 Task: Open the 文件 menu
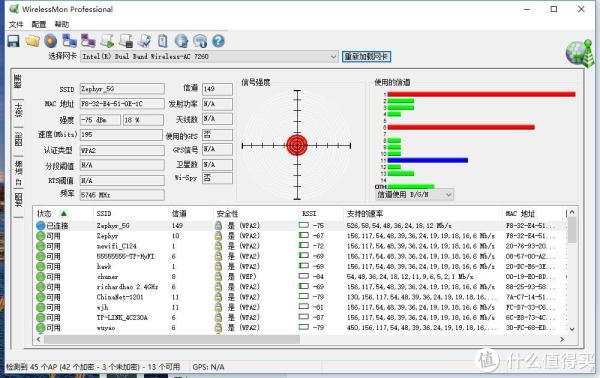[x=16, y=24]
